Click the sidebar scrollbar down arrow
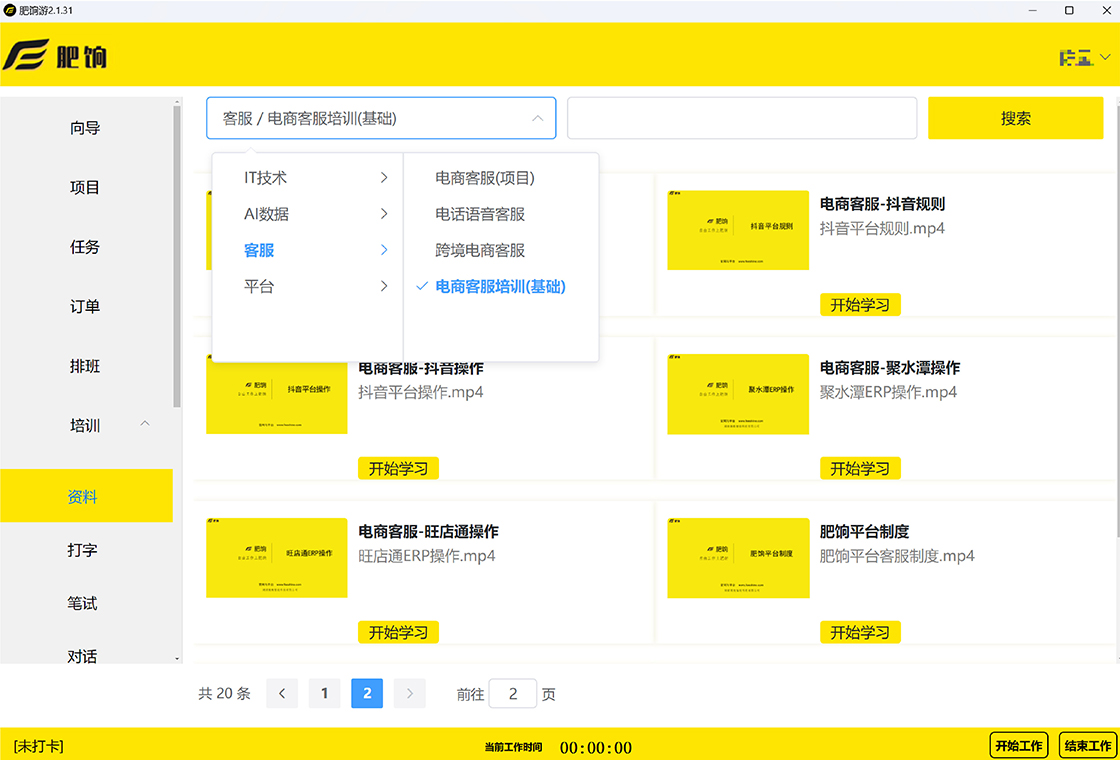The height and width of the screenshot is (760, 1120). pyautogui.click(x=177, y=659)
